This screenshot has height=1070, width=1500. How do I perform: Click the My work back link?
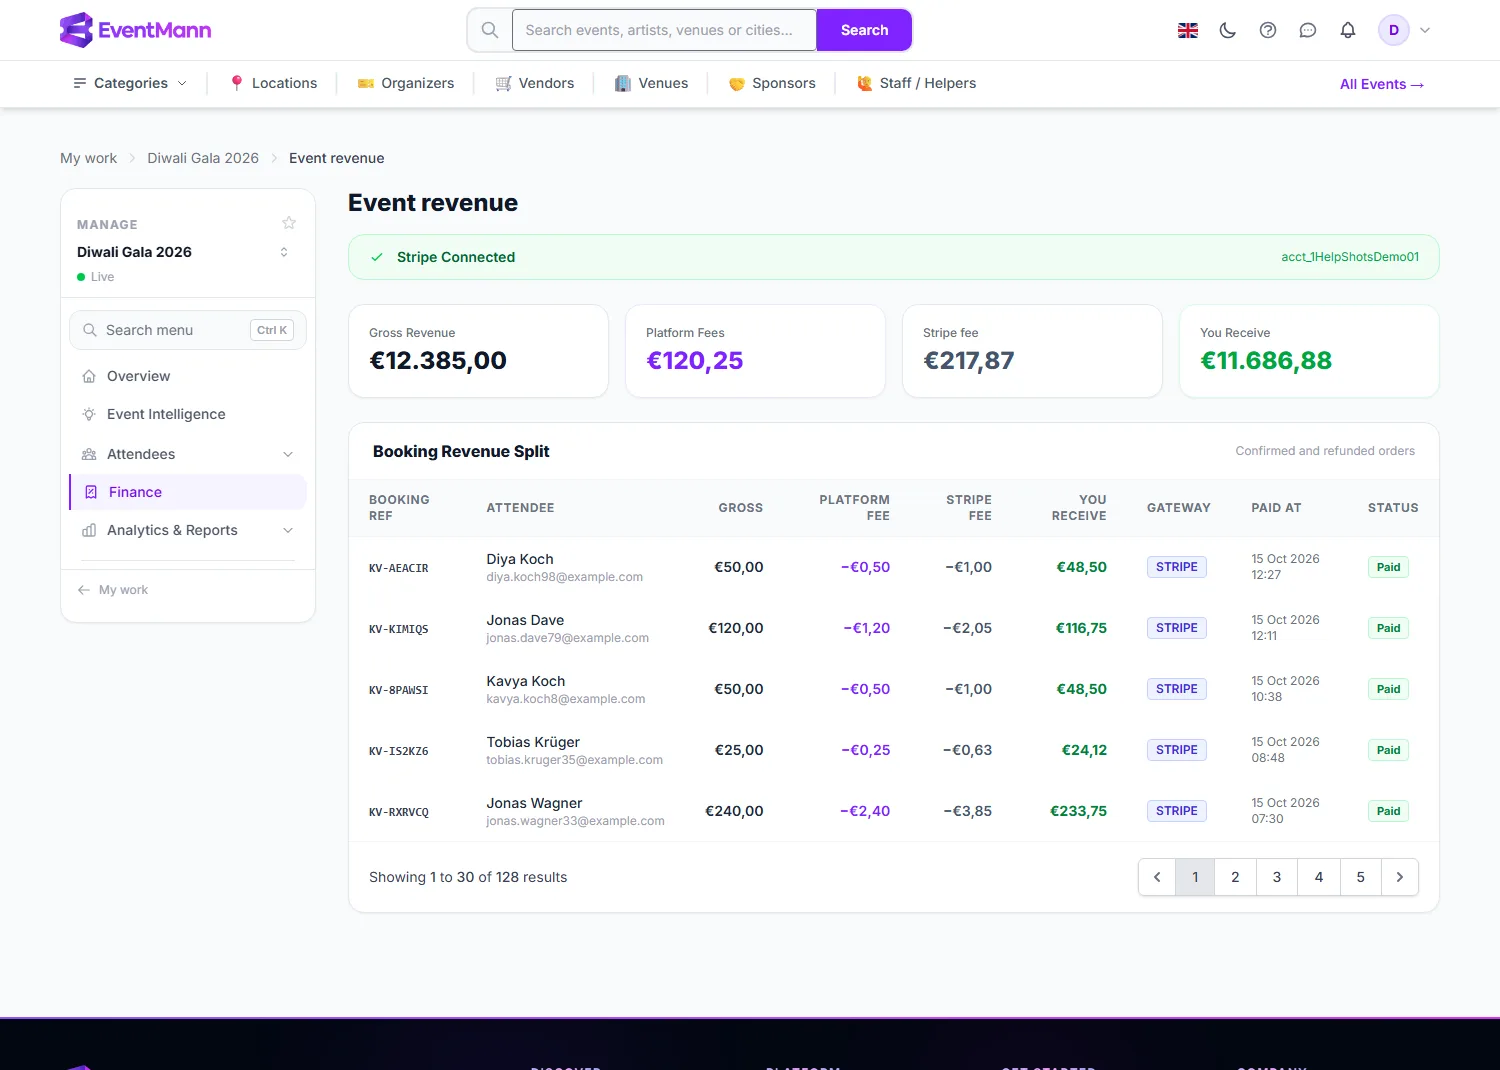pyautogui.click(x=113, y=590)
